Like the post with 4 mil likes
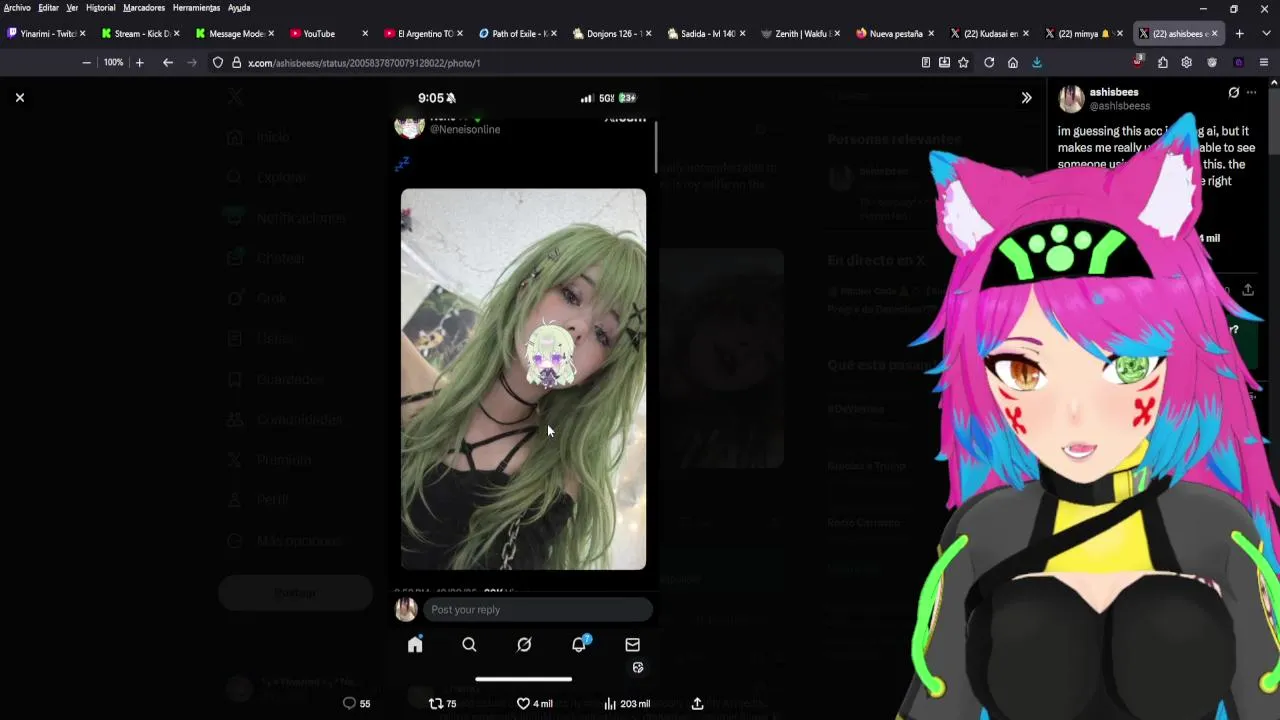The width and height of the screenshot is (1280, 720). click(534, 703)
